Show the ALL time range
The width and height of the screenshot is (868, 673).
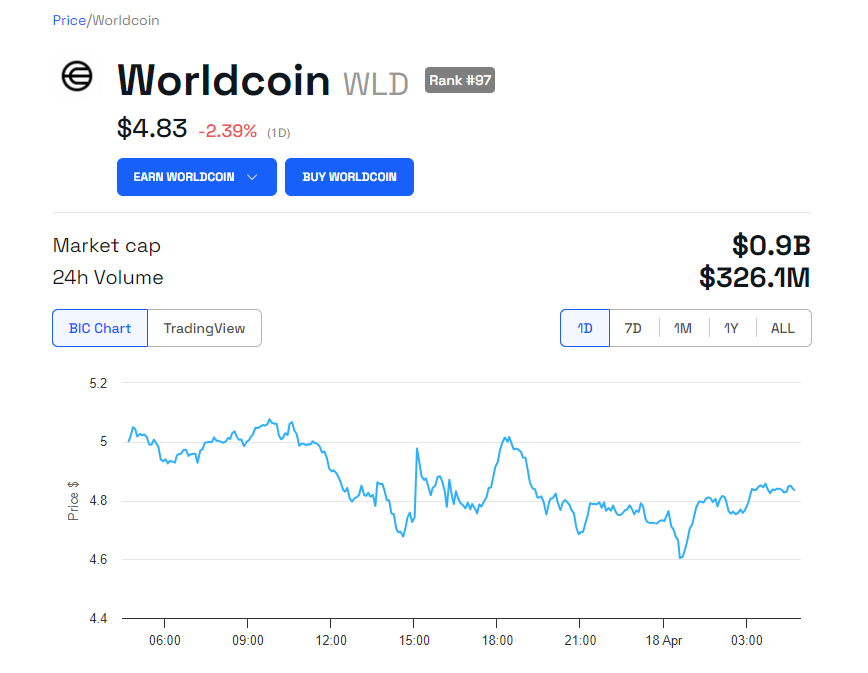tap(783, 328)
